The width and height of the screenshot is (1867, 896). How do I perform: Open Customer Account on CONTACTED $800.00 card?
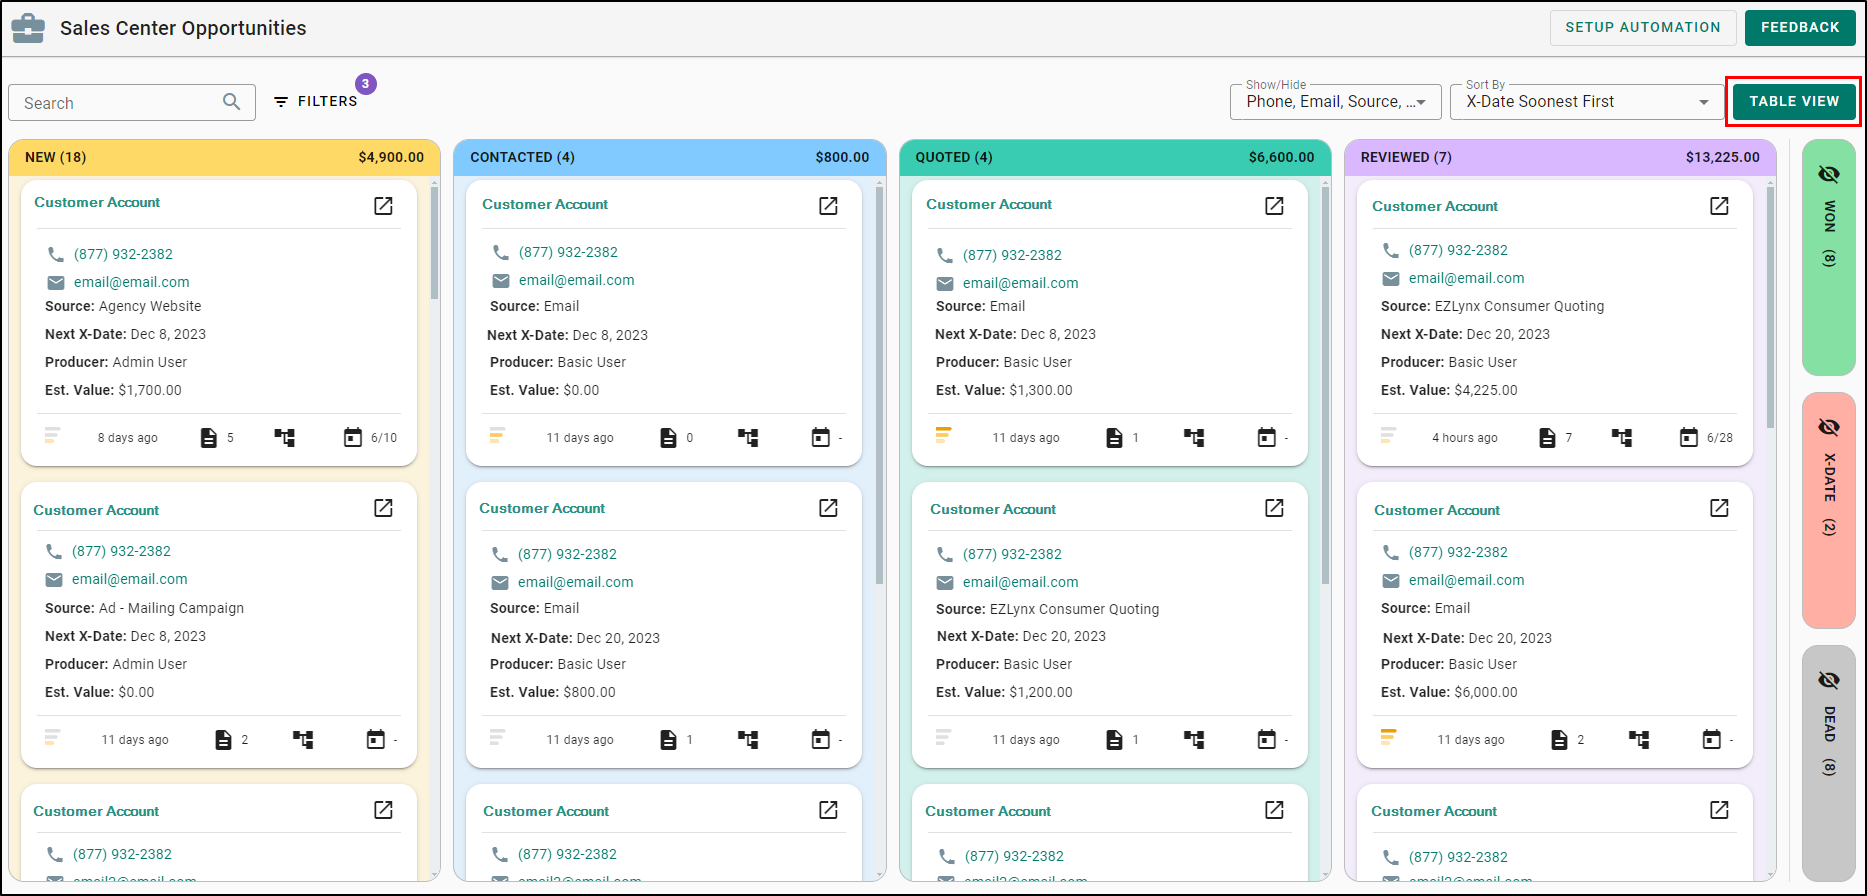click(542, 508)
